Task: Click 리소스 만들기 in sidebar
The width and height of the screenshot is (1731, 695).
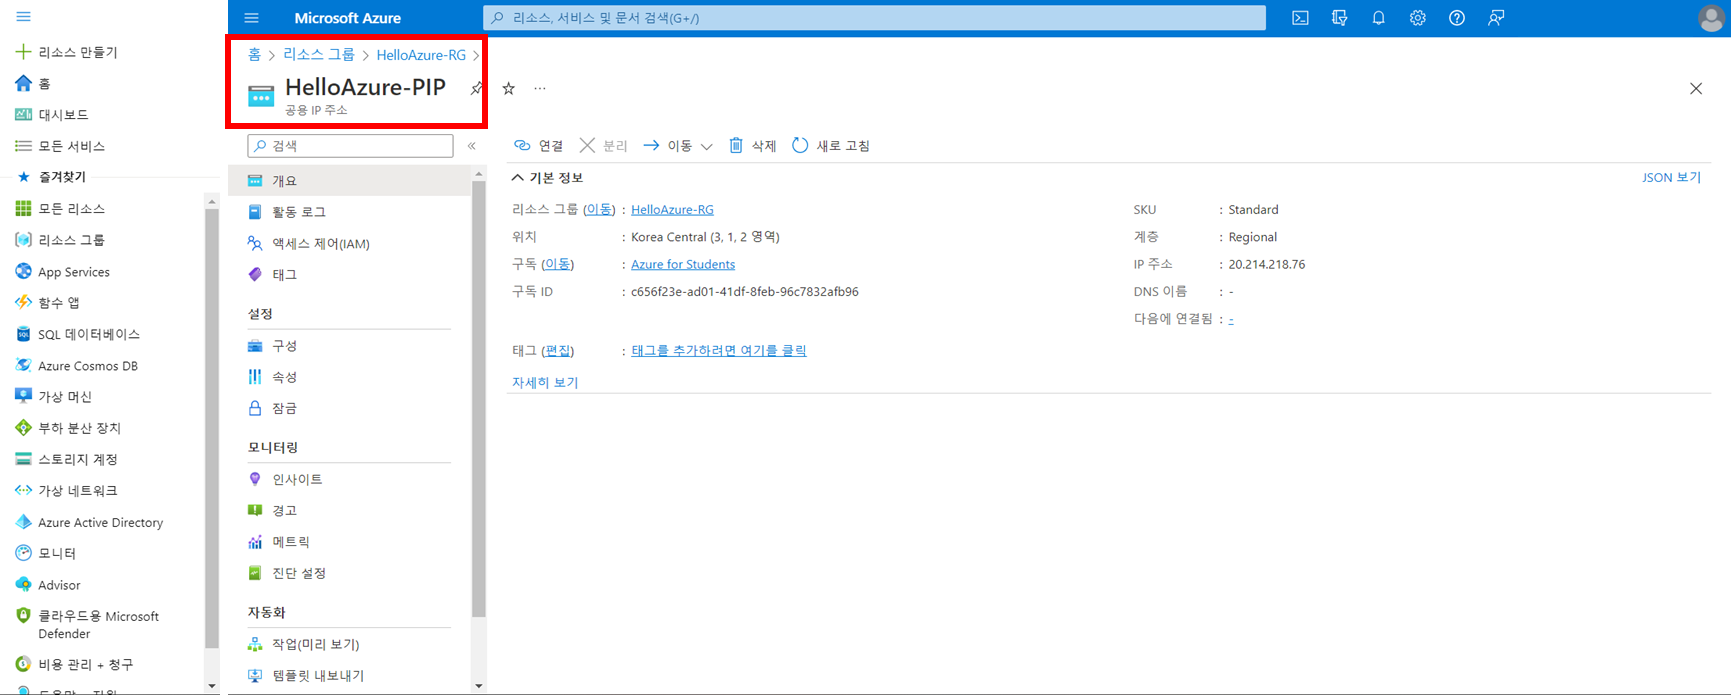Action: click(x=66, y=52)
